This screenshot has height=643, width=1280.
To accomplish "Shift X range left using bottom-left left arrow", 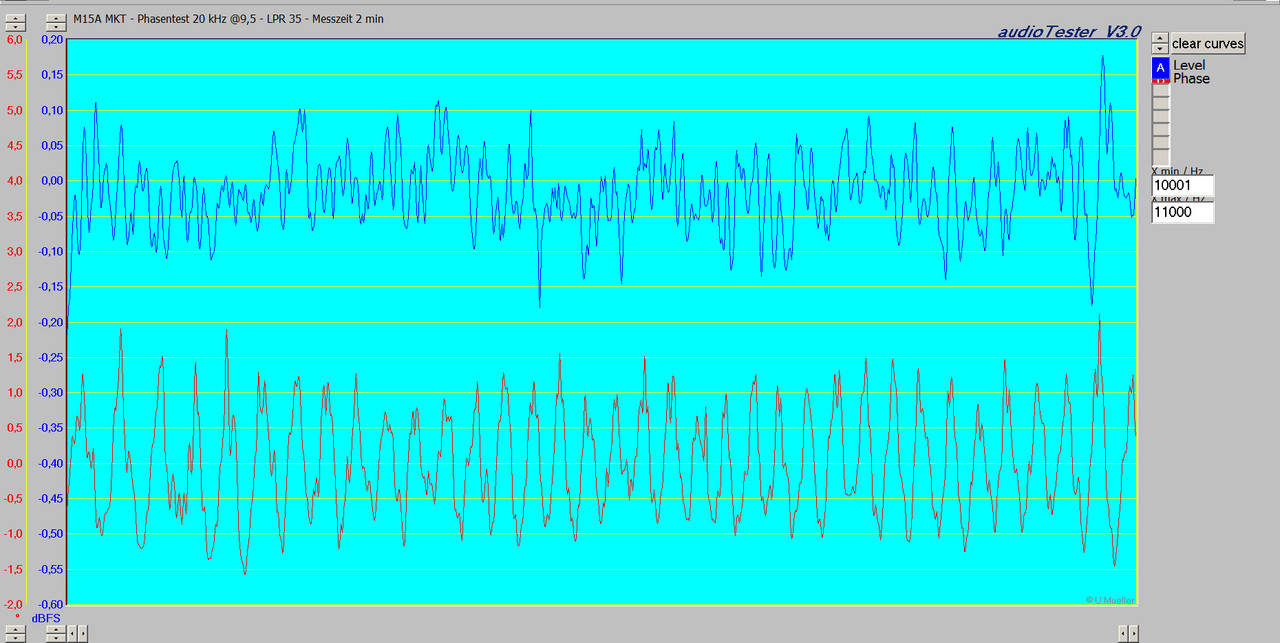I will [72, 633].
